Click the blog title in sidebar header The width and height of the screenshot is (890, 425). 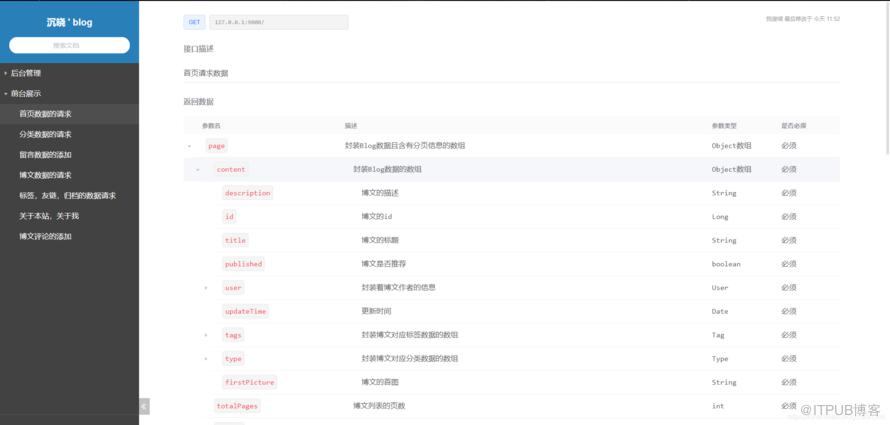pos(69,23)
